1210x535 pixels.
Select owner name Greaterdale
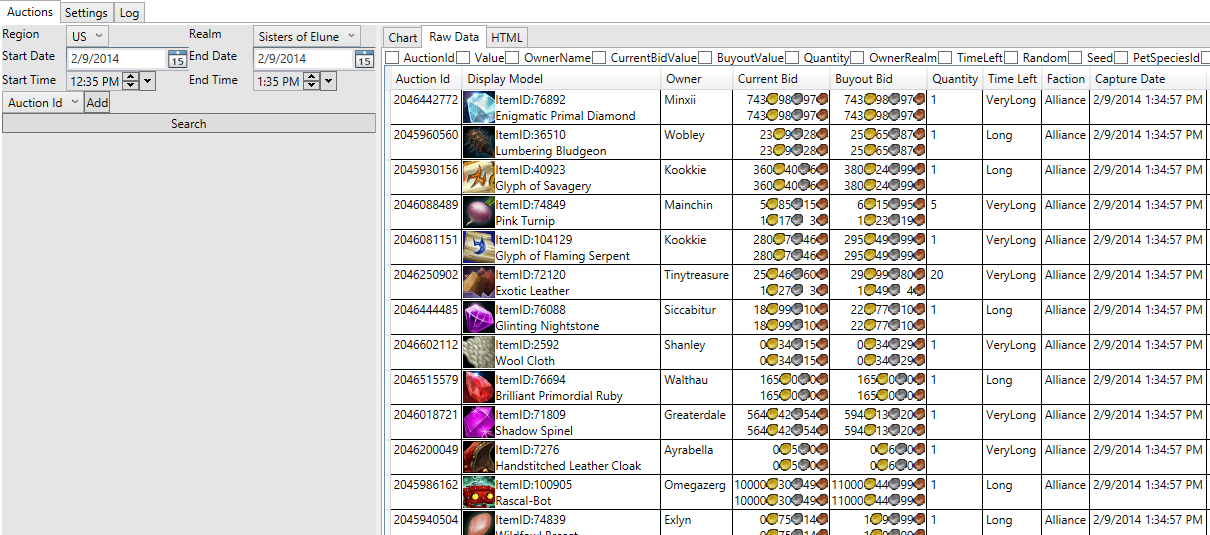[x=695, y=415]
